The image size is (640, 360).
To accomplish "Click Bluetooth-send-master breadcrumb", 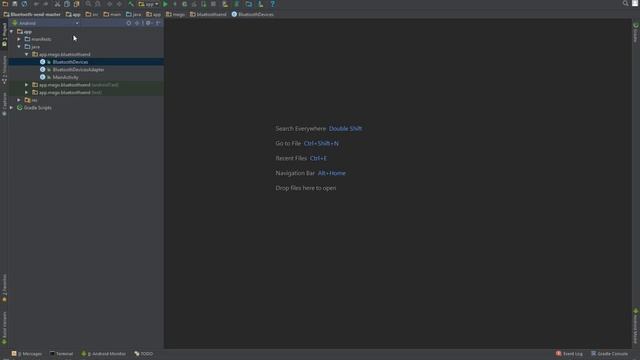I will (32, 14).
